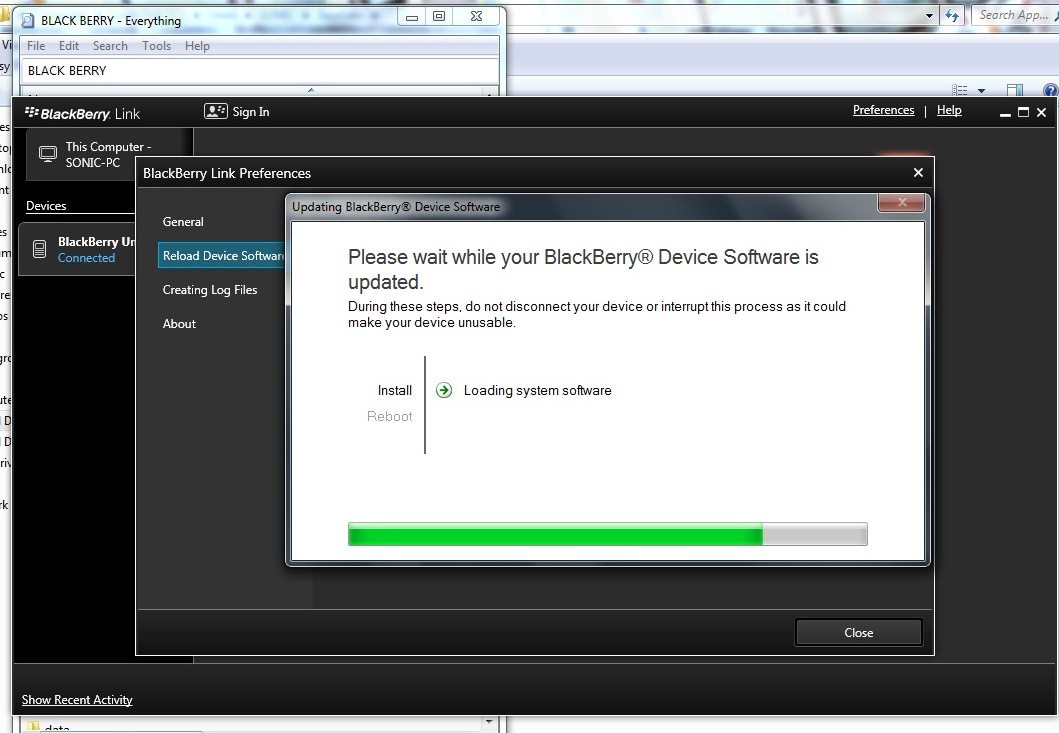
Task: Select the connected BlackBerry device entry
Action: pos(78,249)
